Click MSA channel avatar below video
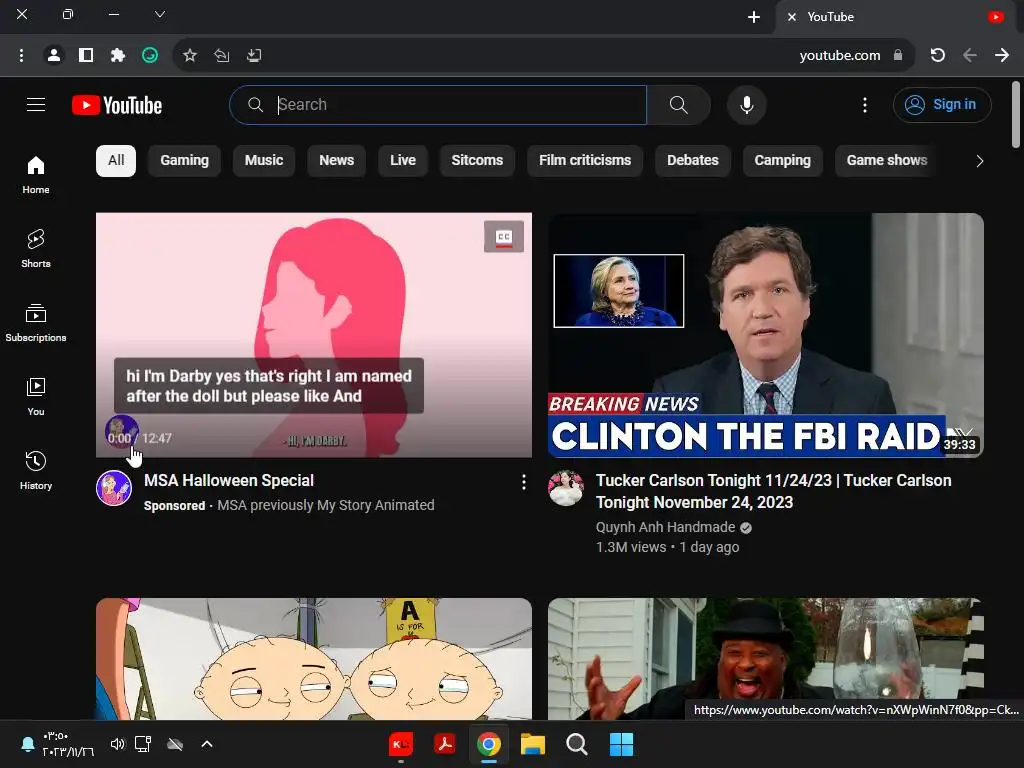 (x=114, y=488)
